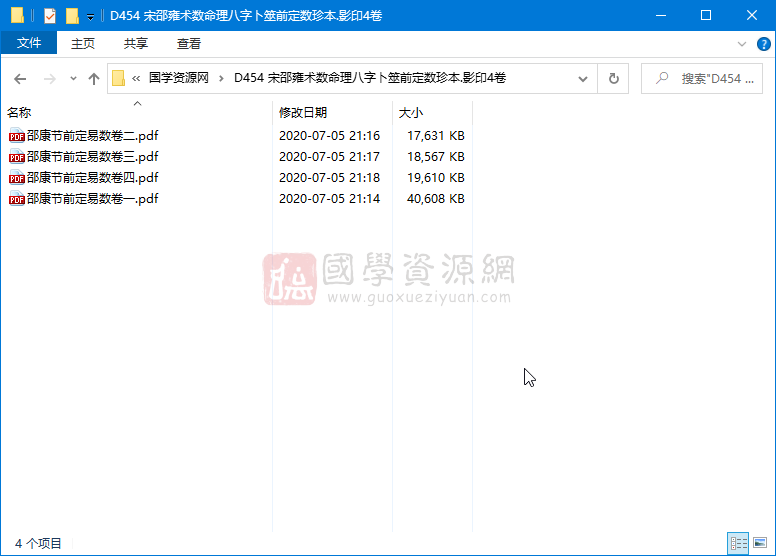776x556 pixels.
Task: Select file 邵康节前定易数卷一.pdf
Action: click(93, 199)
